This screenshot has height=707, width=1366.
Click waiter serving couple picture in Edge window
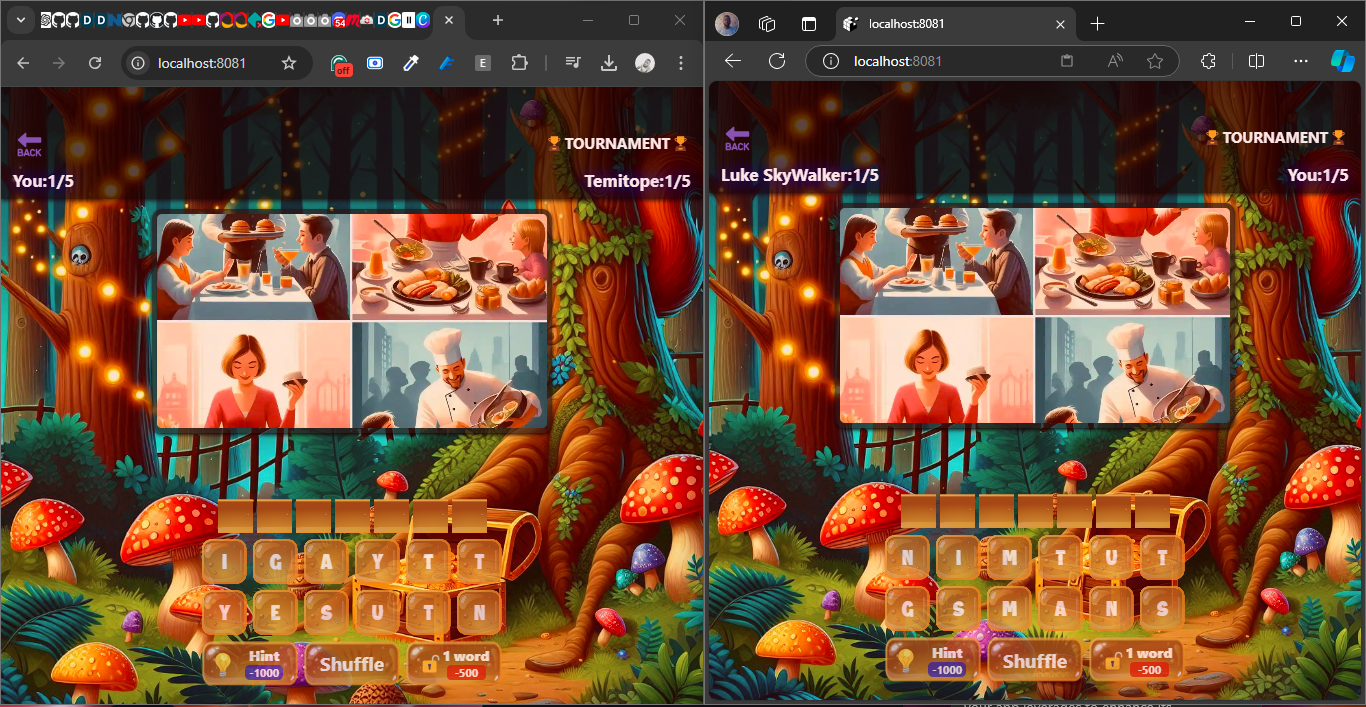coord(937,262)
